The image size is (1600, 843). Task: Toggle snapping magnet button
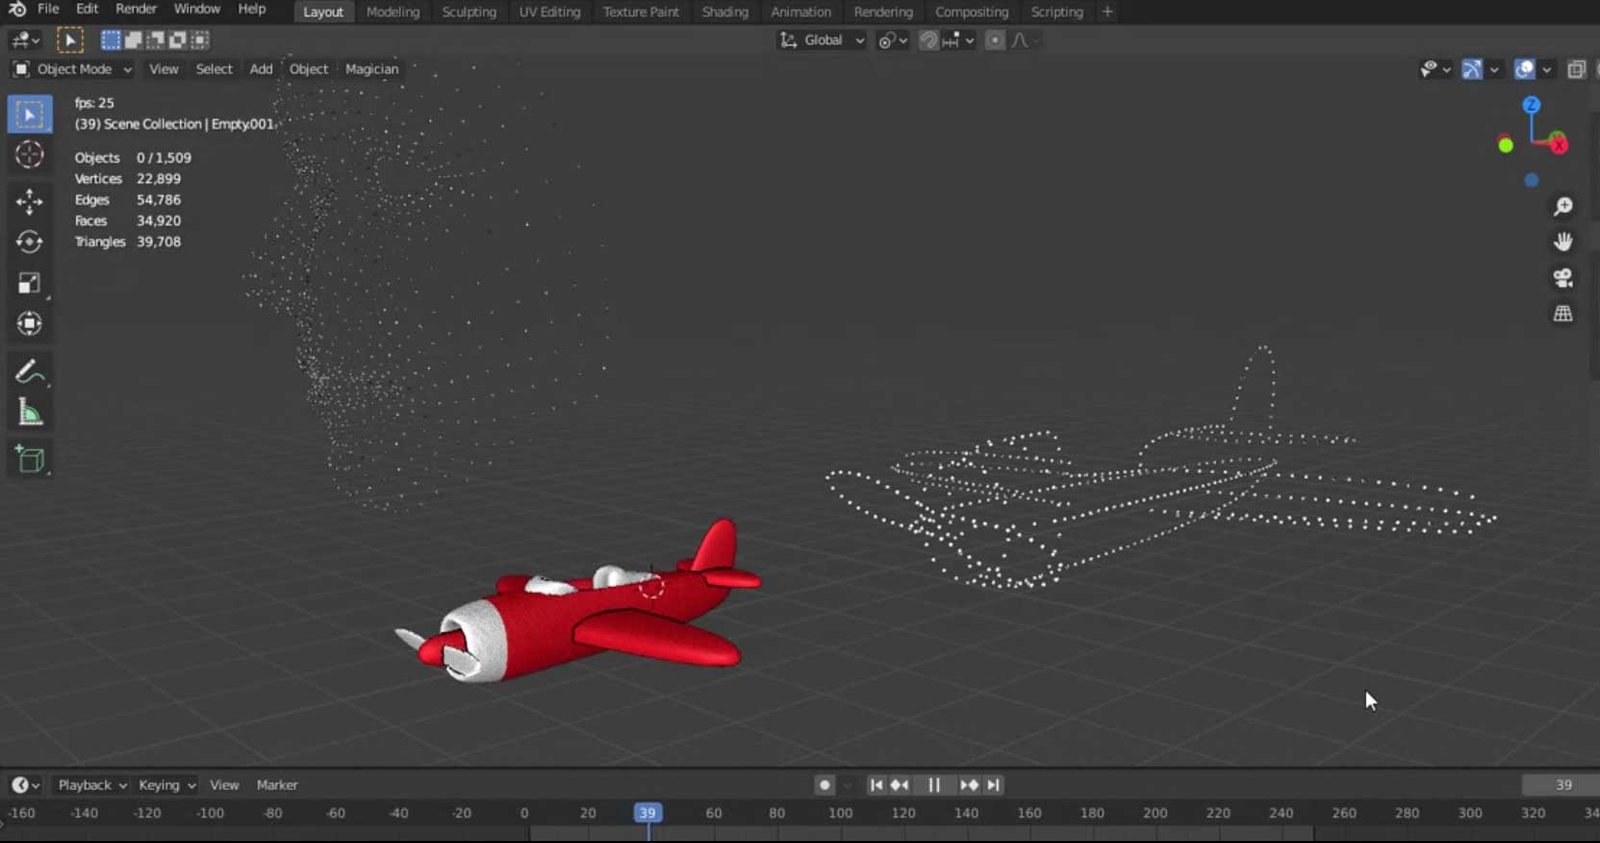tap(929, 40)
